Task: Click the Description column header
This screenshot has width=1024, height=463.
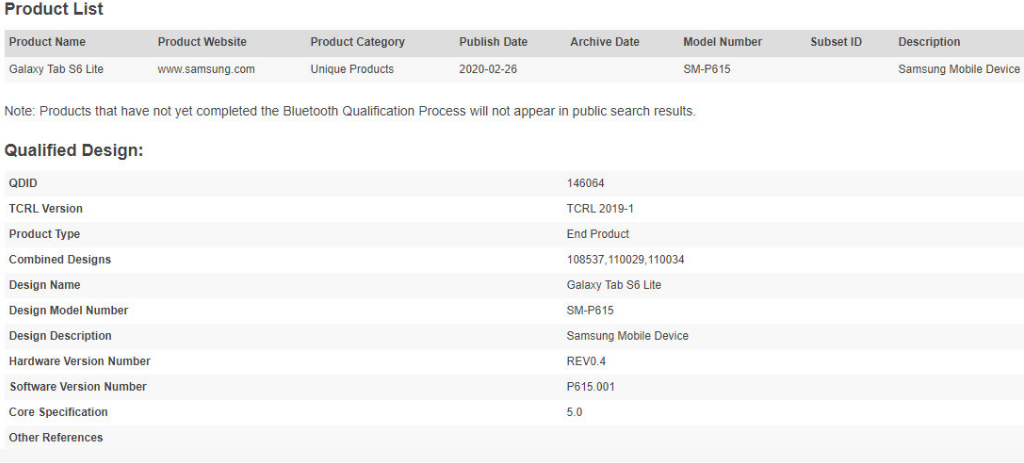Action: tap(929, 42)
